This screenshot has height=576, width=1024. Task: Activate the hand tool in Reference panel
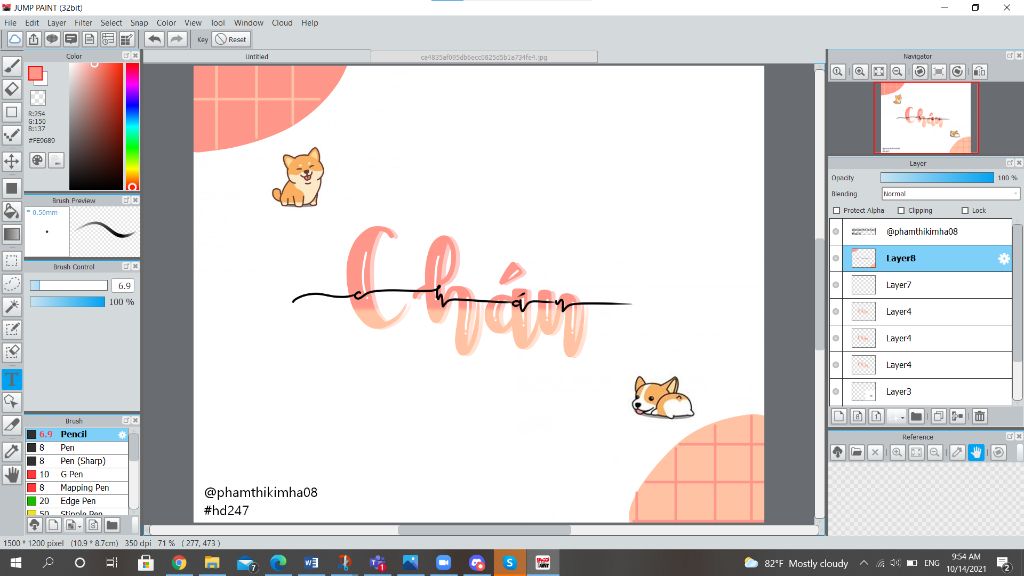976,452
